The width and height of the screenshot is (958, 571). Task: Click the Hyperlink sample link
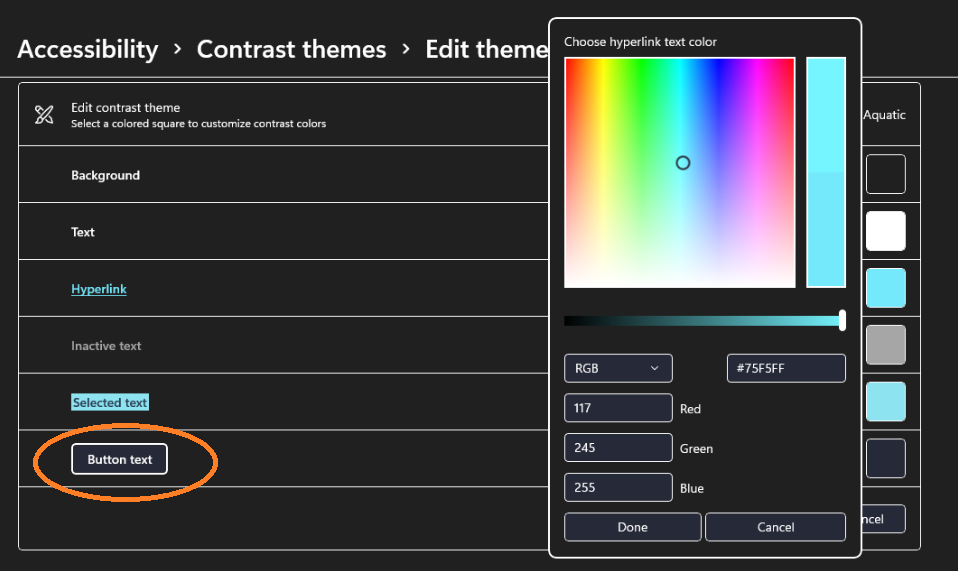(99, 289)
